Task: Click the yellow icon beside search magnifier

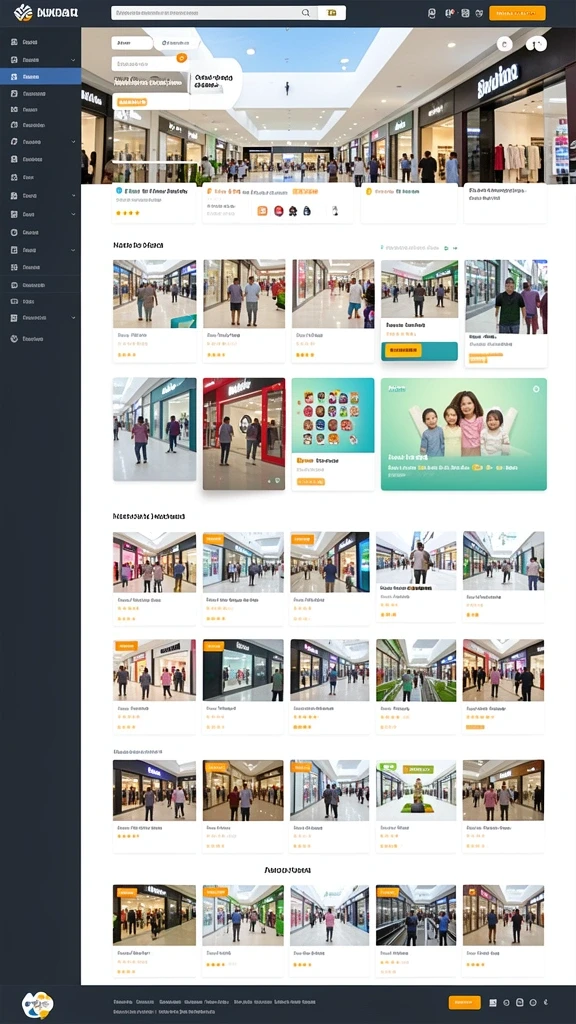Action: [x=332, y=12]
